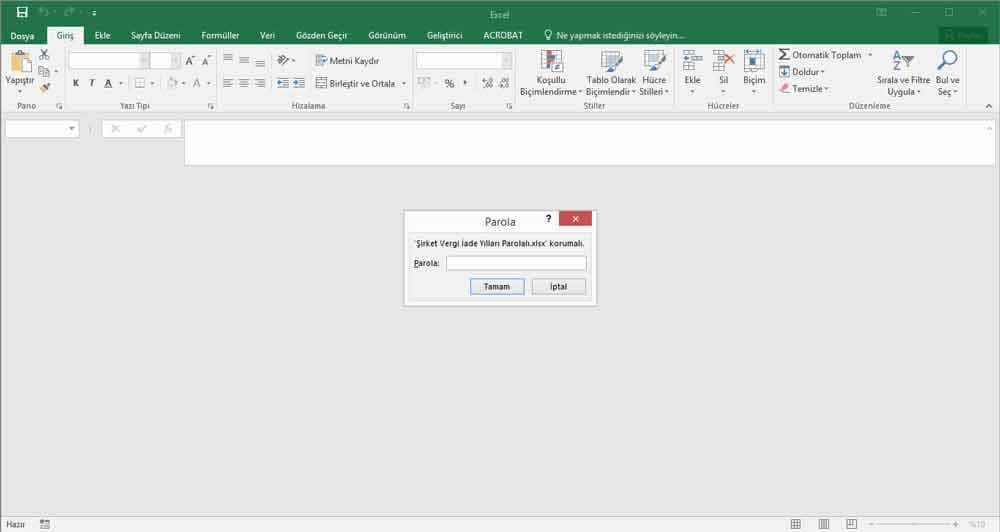Open the font name combo box
The image size is (1000, 532).
pyautogui.click(x=109, y=61)
